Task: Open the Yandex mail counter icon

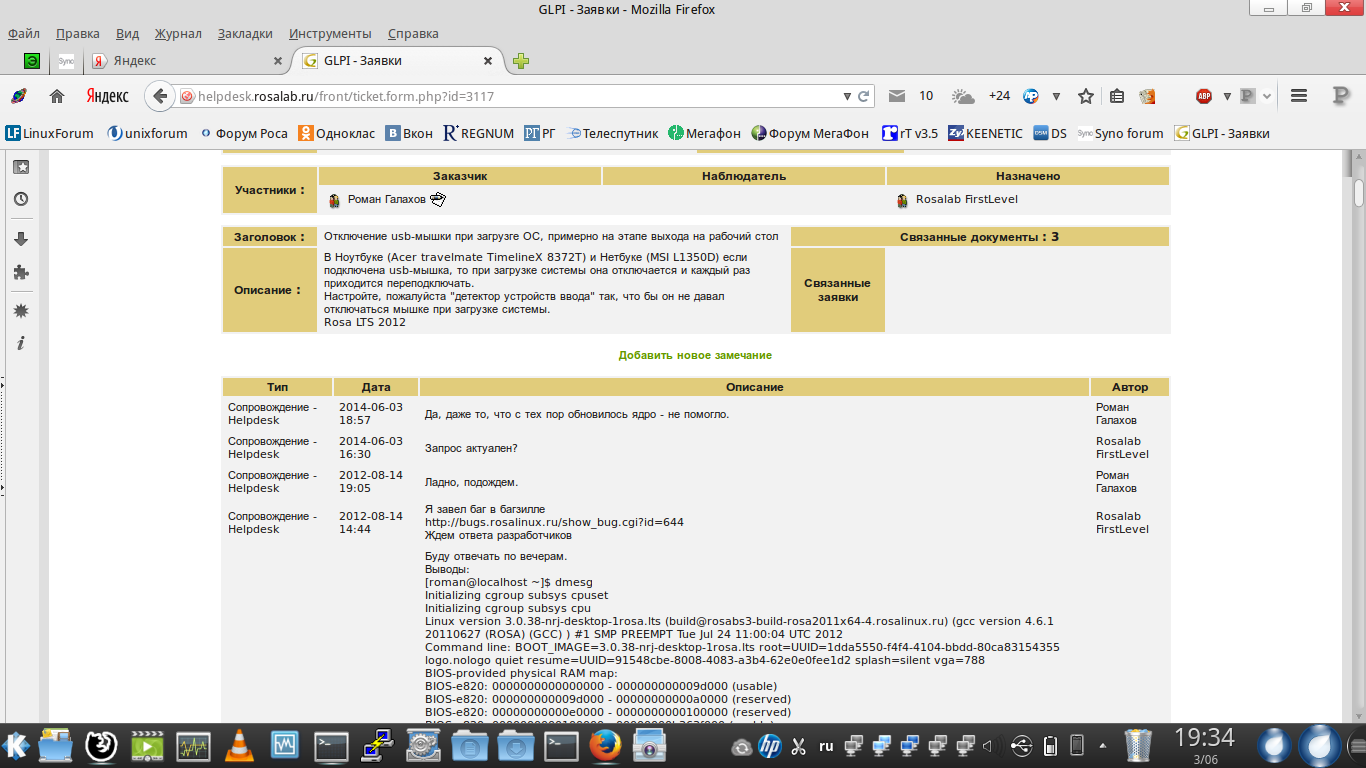Action: click(897, 96)
